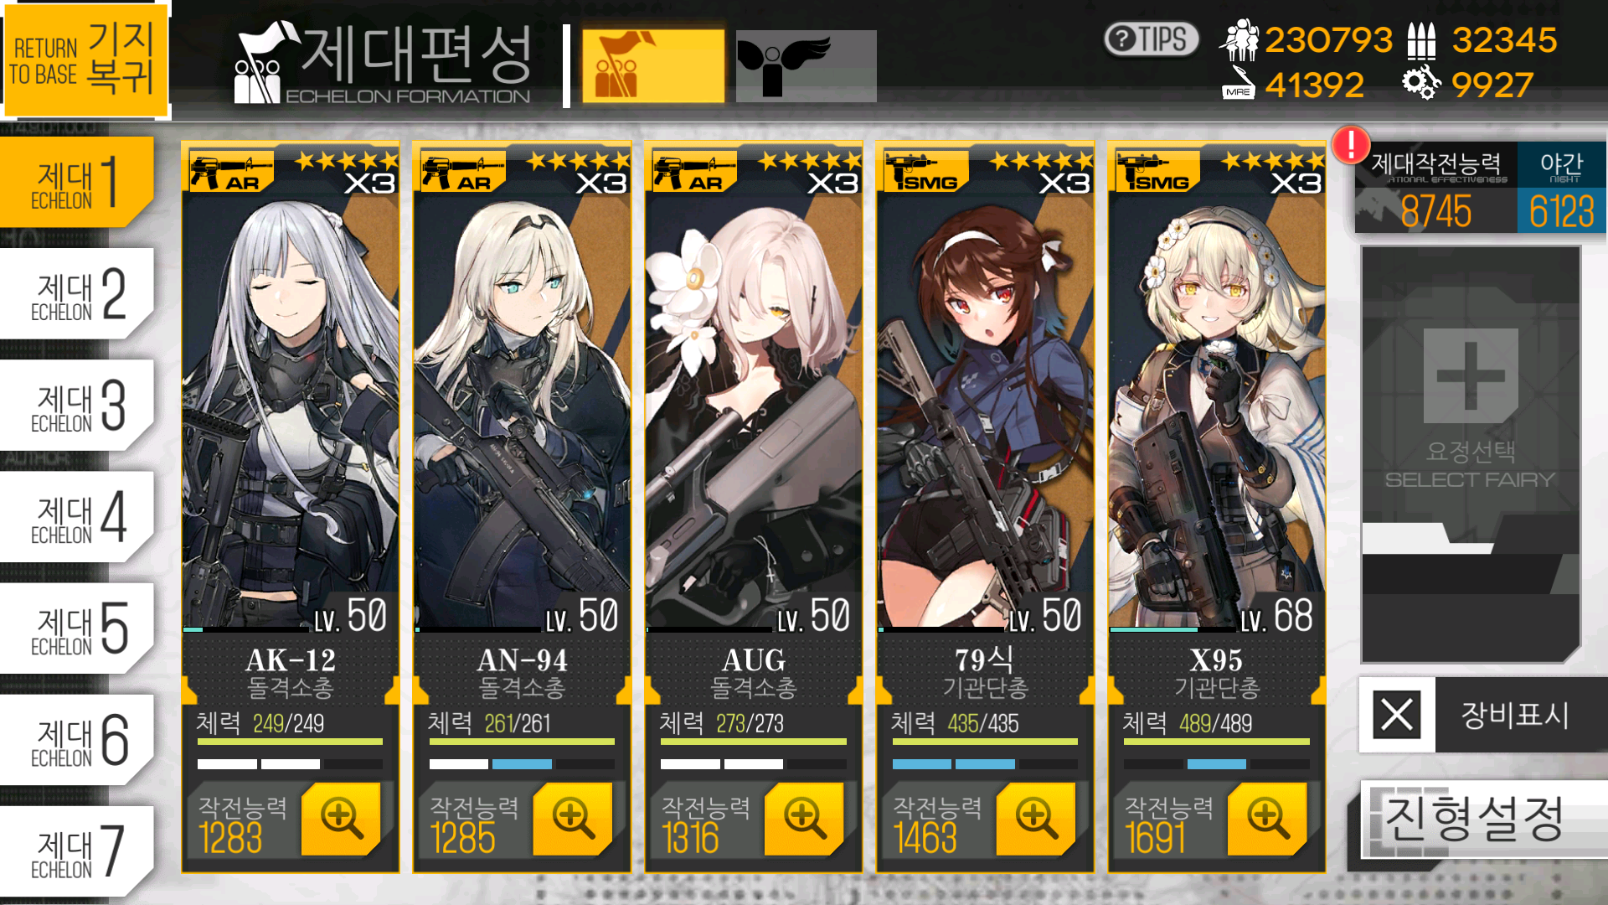Open AUG combat power magnifier icon
The image size is (1608, 905).
(x=805, y=819)
